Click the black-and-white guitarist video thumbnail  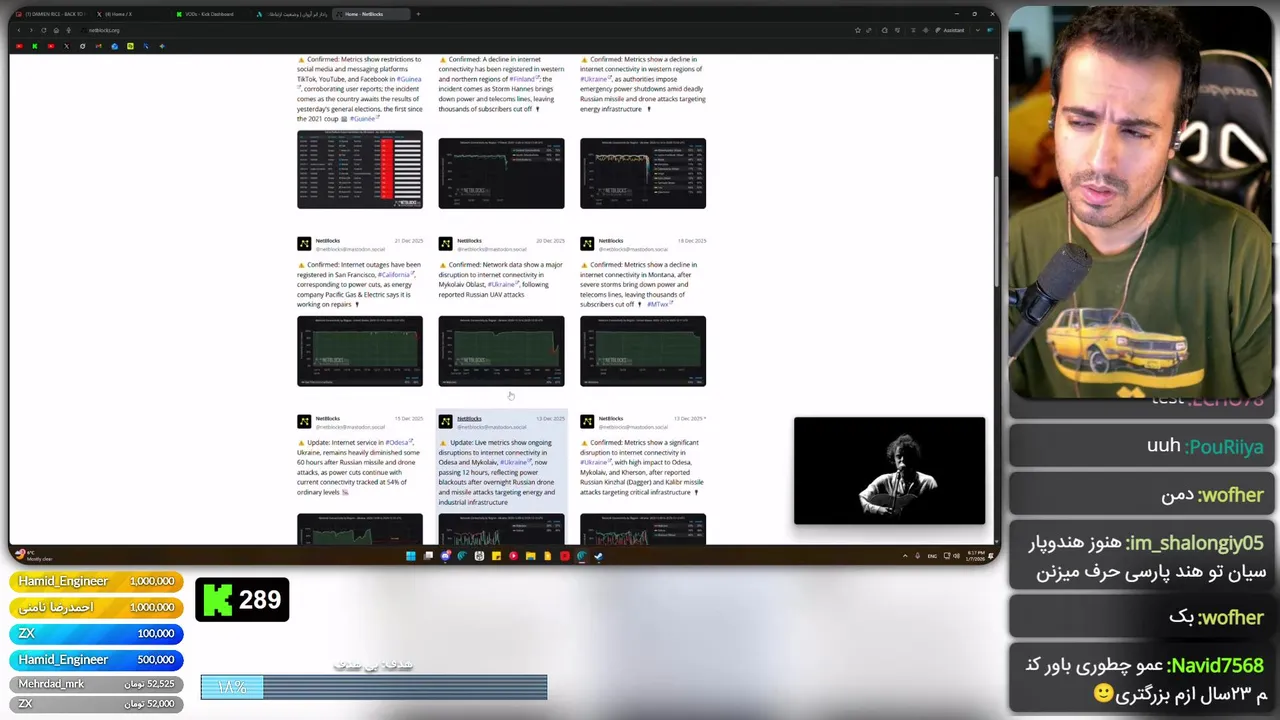coord(889,470)
